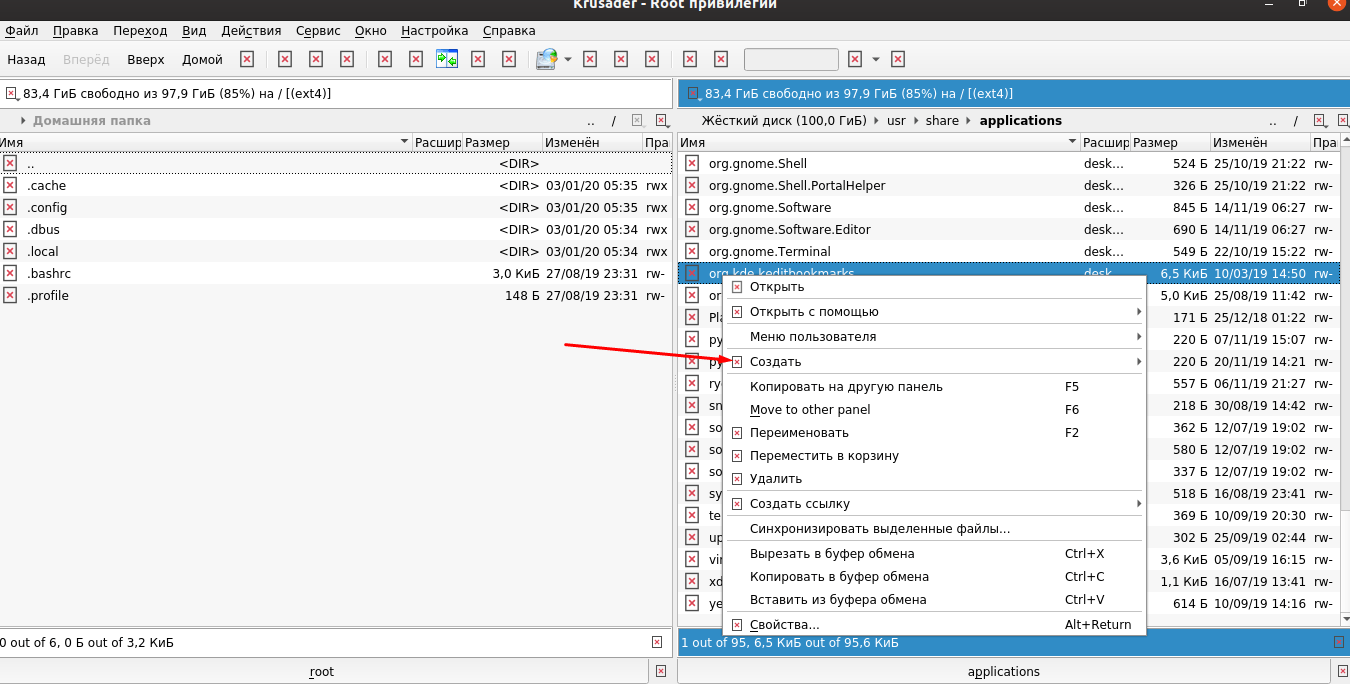
Task: Click the media icon in left panel disk-space bar
Action: click(x=11, y=94)
